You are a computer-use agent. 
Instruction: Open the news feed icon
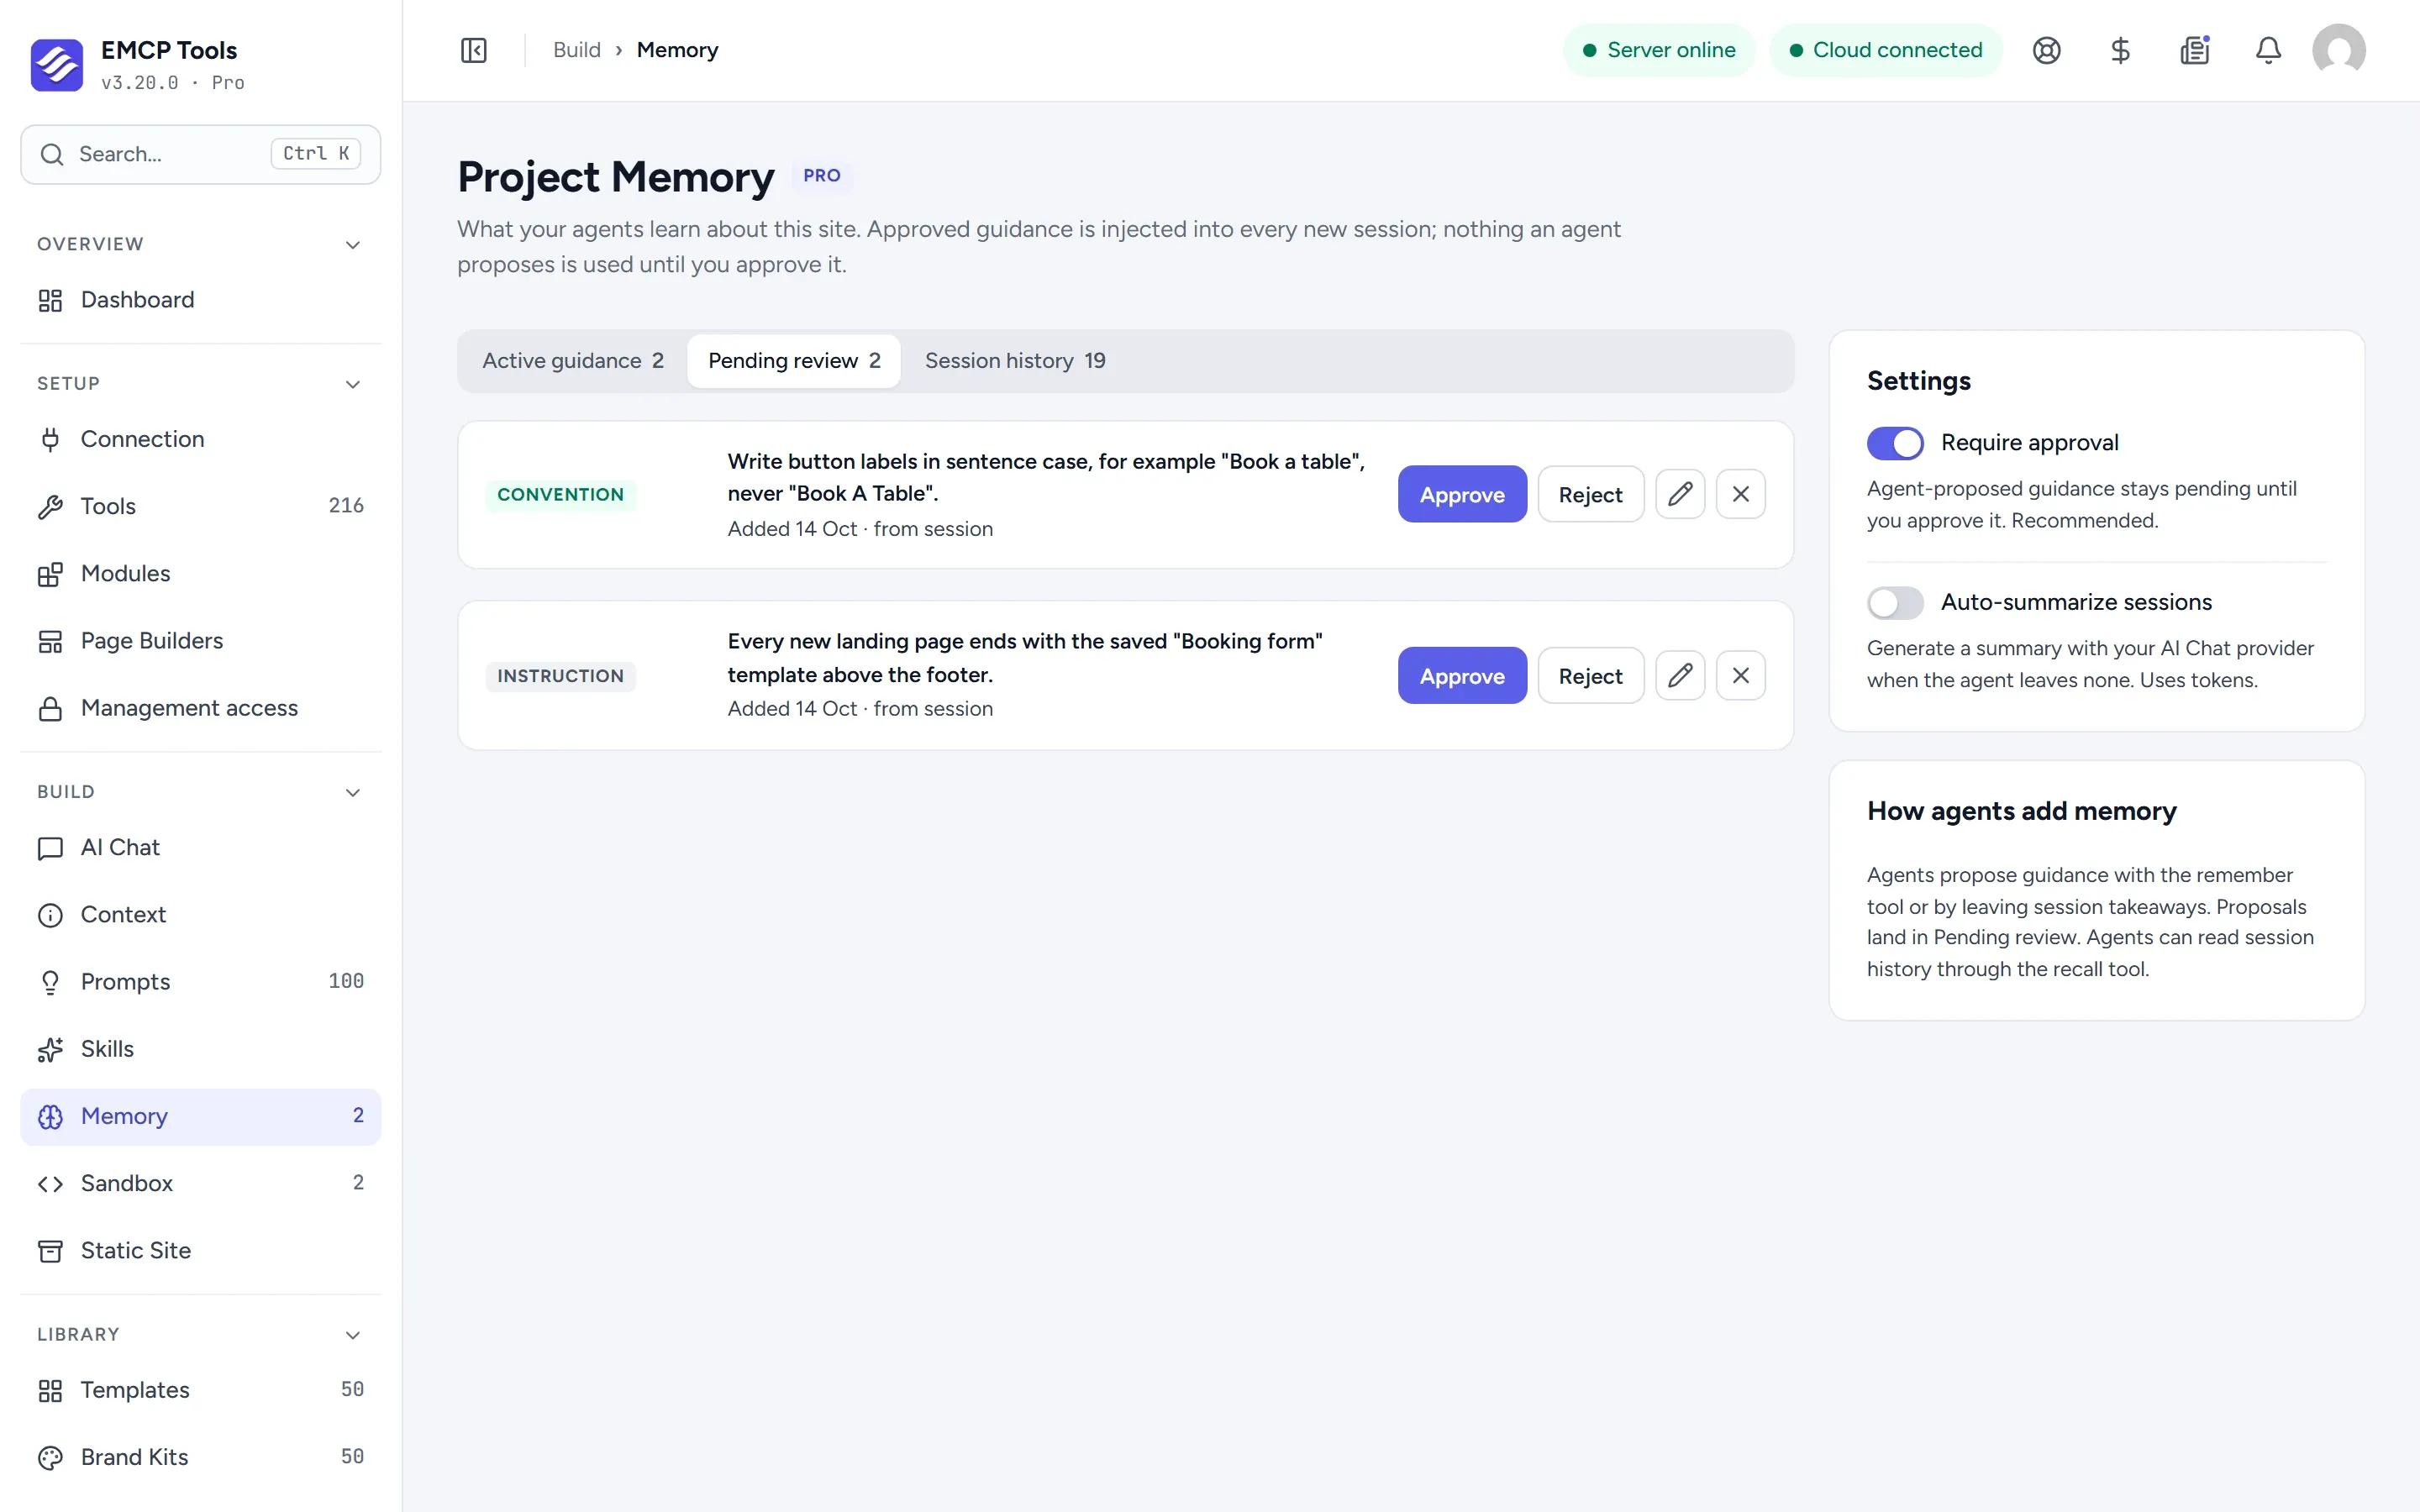[x=2194, y=50]
